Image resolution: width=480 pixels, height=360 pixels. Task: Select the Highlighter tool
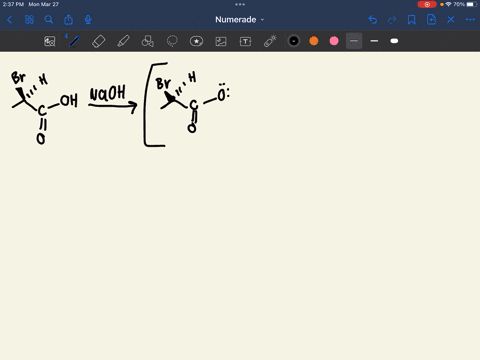(123, 41)
